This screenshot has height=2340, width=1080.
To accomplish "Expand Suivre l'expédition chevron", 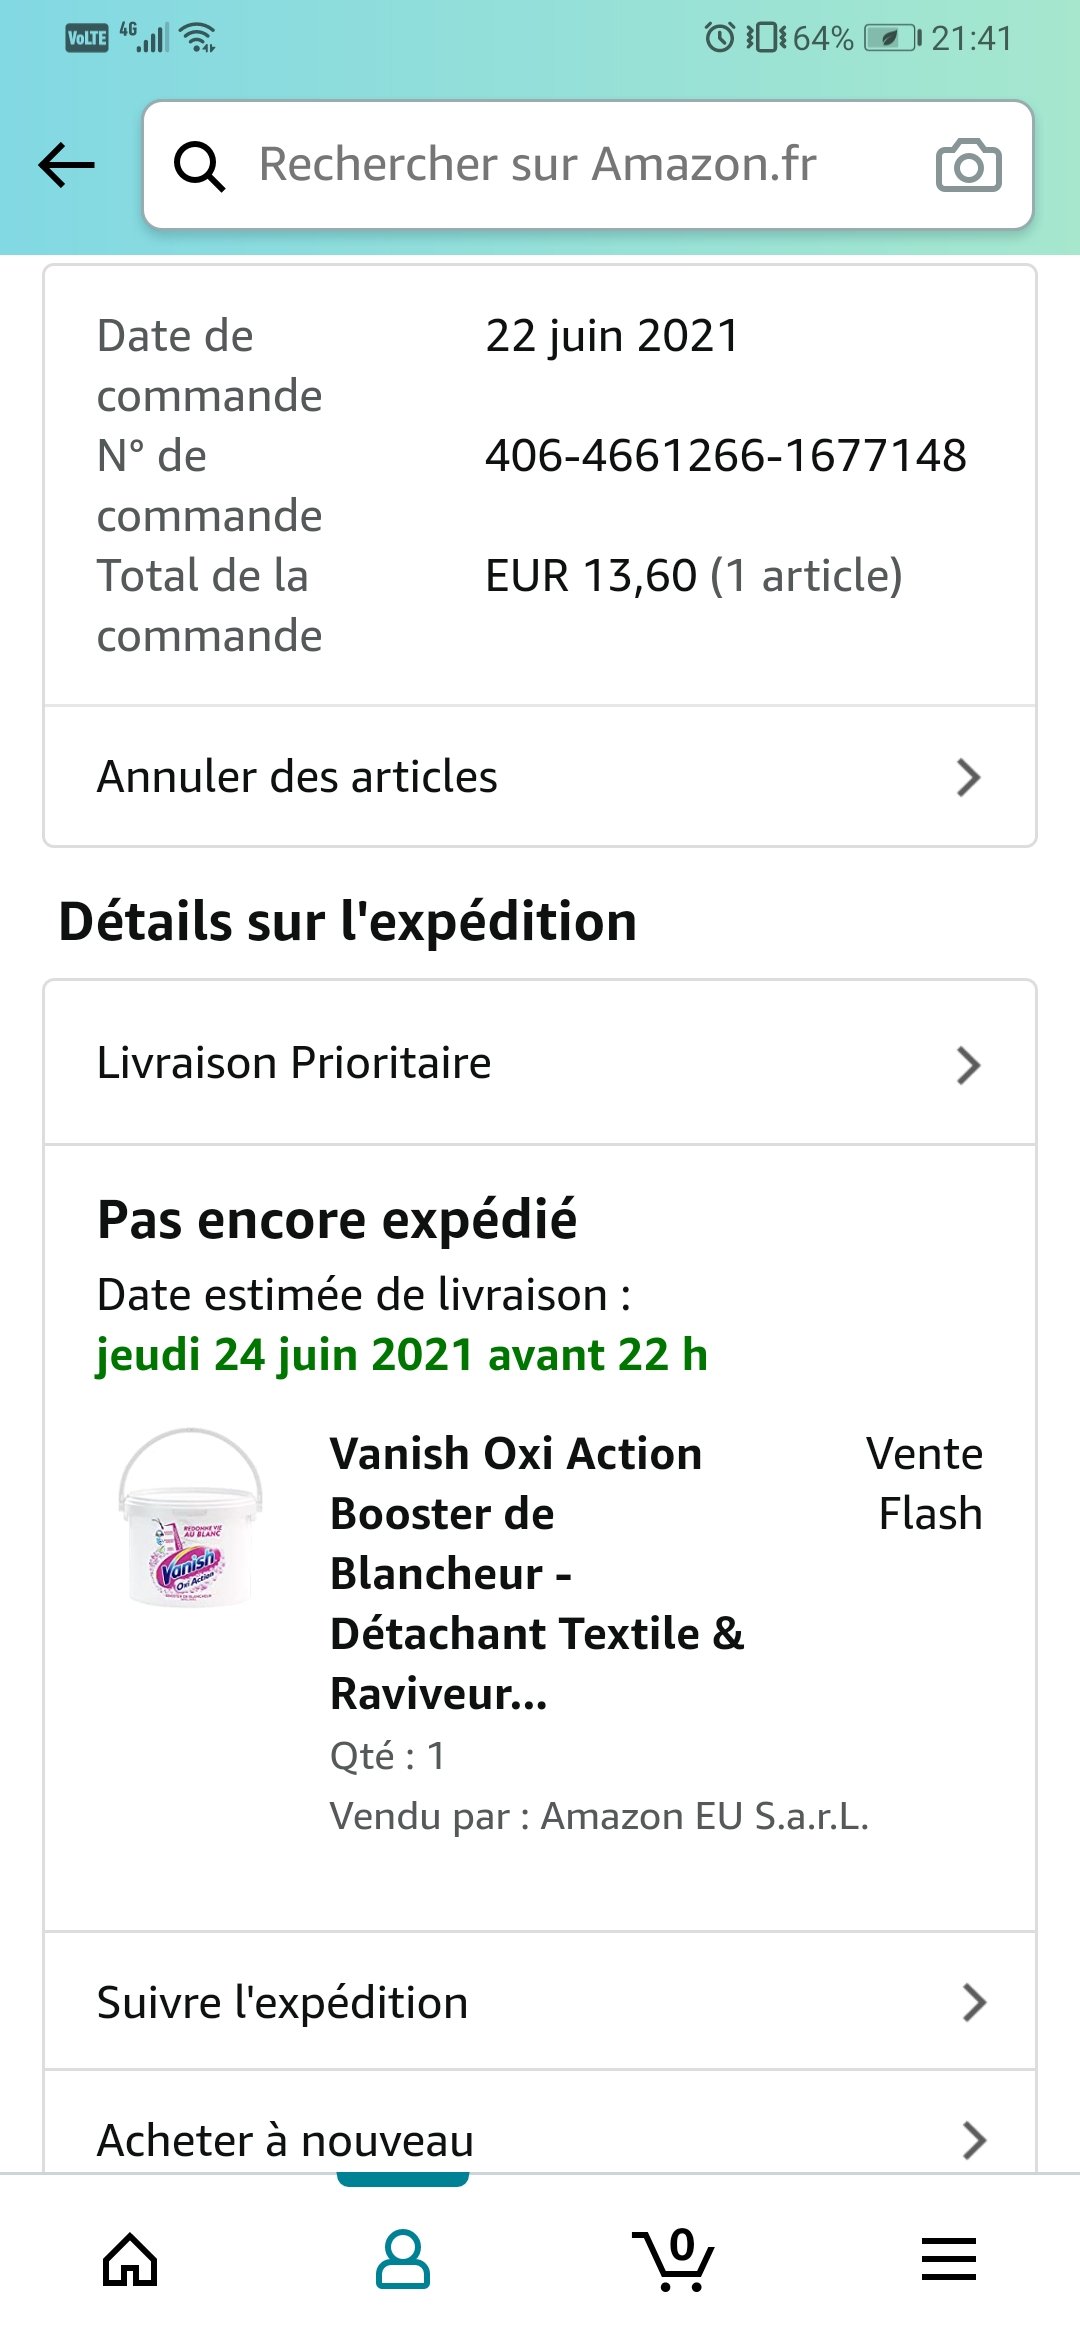I will [974, 2003].
